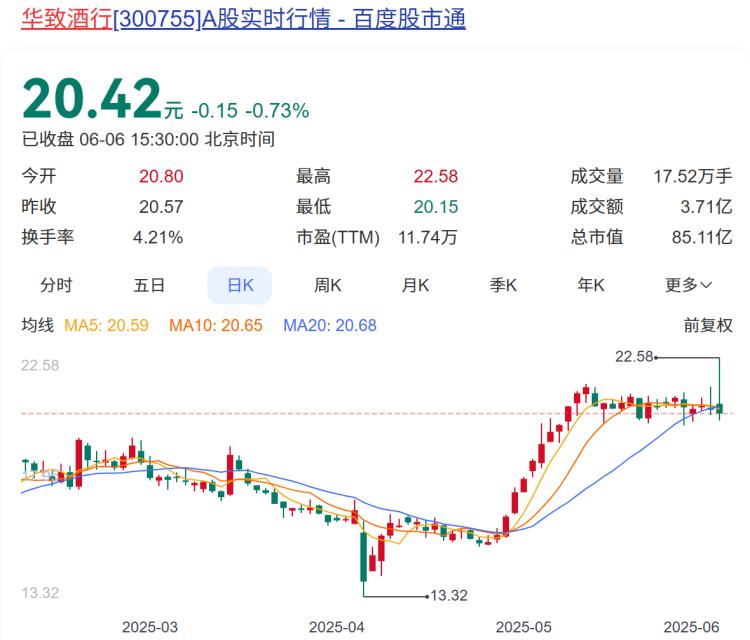Click the 今开 value 20.80
Image resolution: width=750 pixels, height=640 pixels.
pos(161,176)
